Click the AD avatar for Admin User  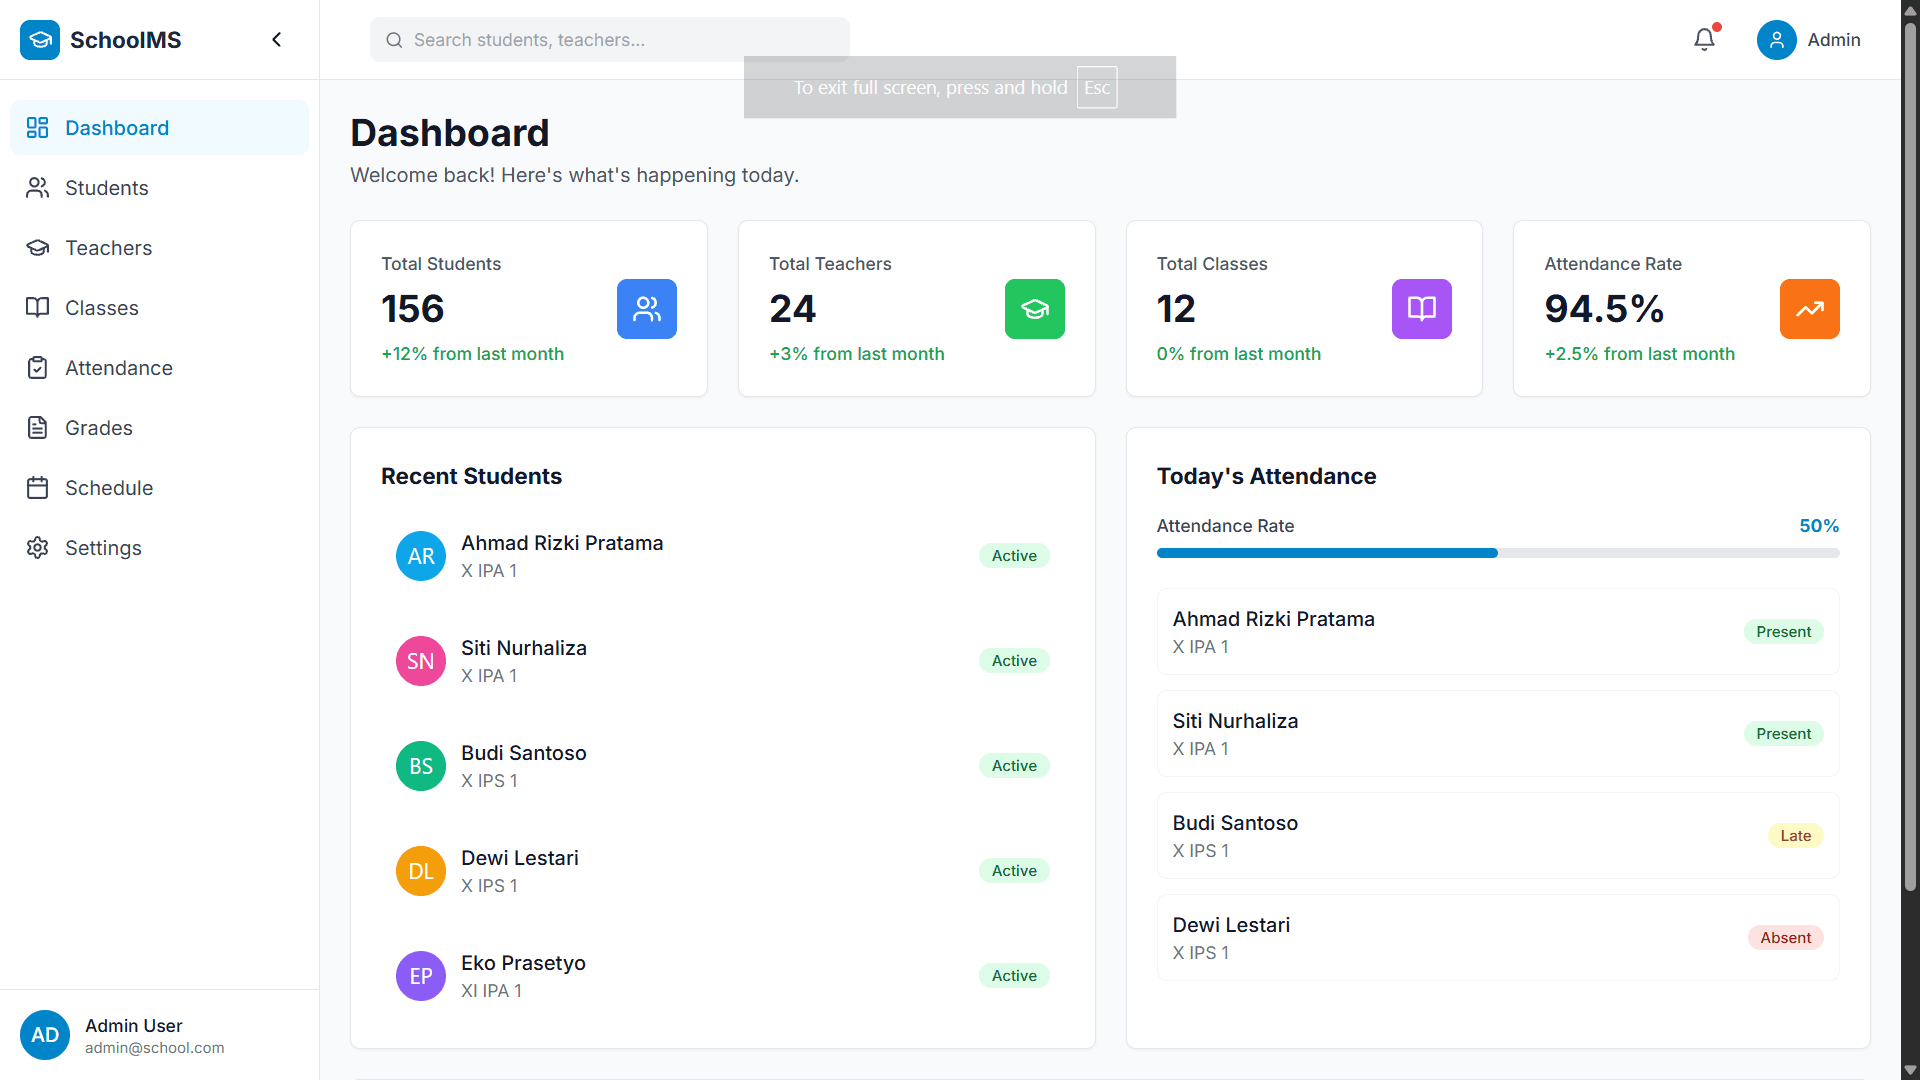[x=45, y=1035]
